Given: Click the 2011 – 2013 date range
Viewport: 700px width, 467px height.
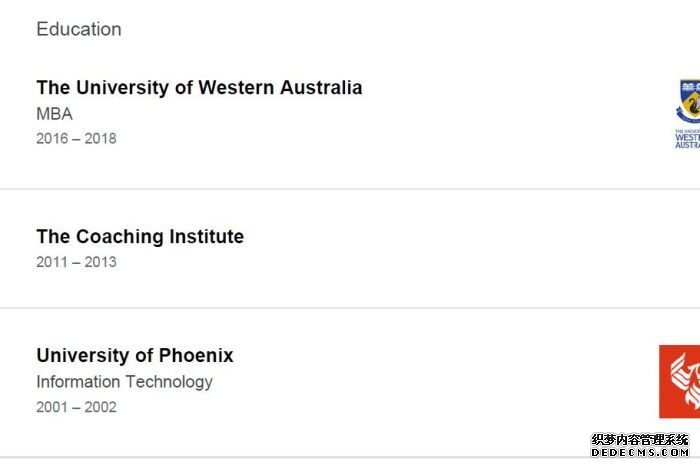Looking at the screenshot, I should pyautogui.click(x=76, y=262).
